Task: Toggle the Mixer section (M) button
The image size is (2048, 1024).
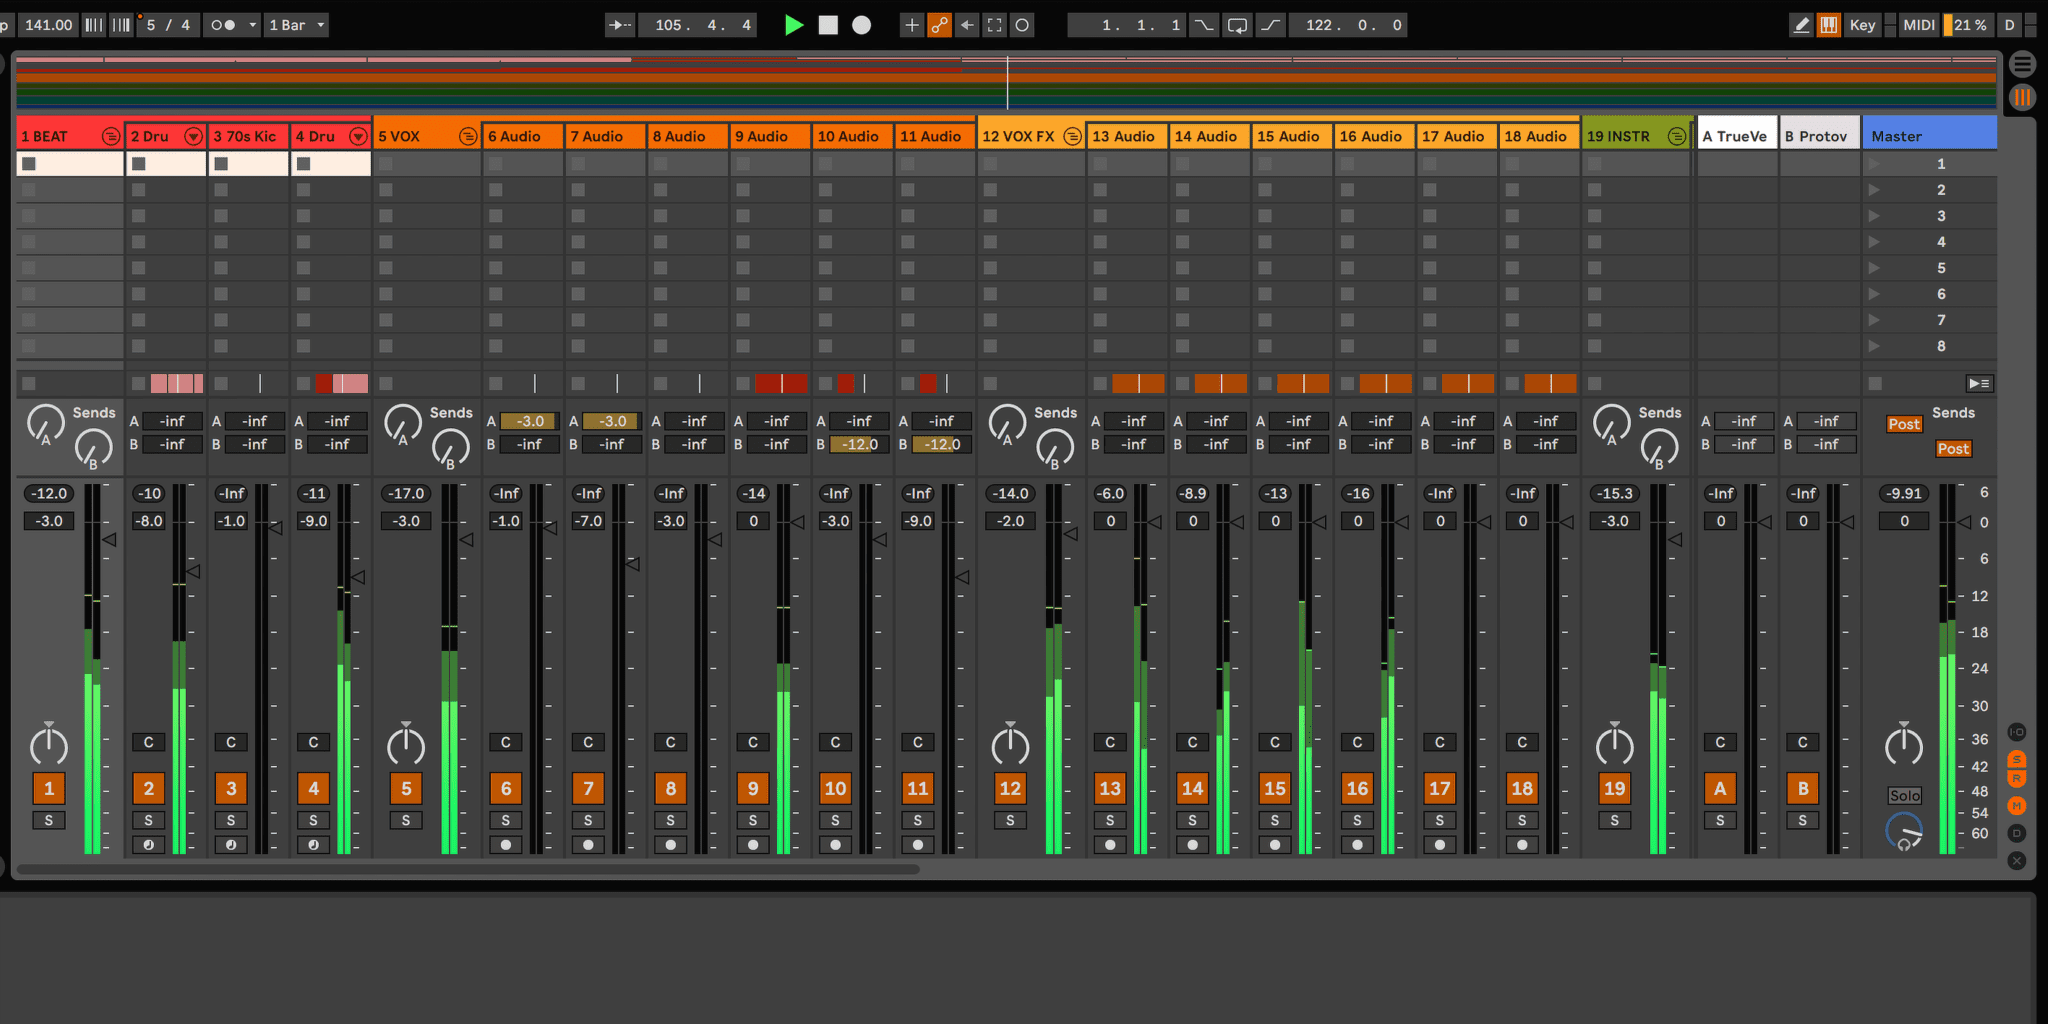Action: [2017, 806]
